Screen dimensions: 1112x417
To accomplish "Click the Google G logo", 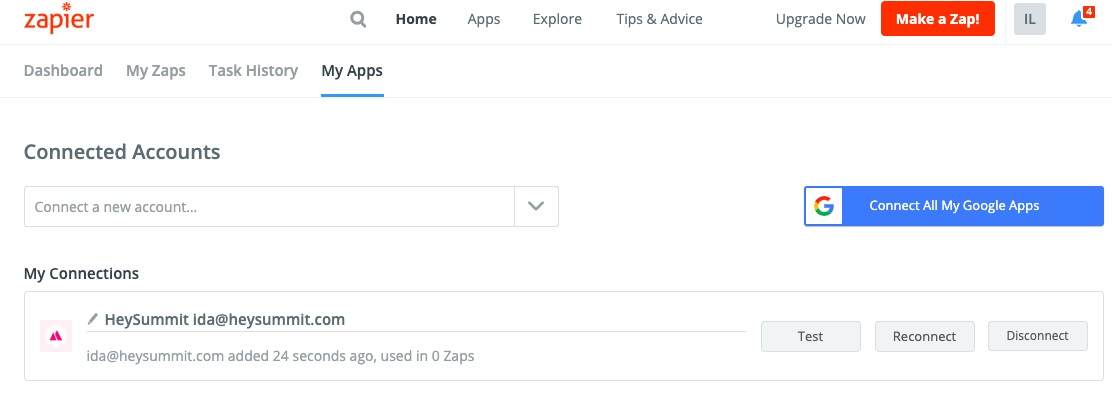I will 824,206.
